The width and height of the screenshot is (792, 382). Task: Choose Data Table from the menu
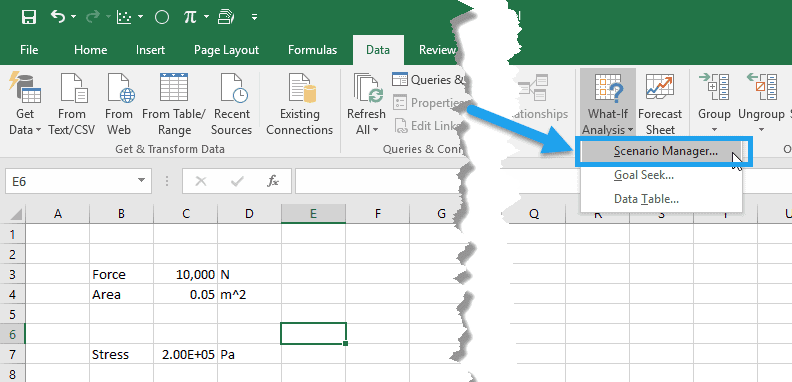click(661, 199)
